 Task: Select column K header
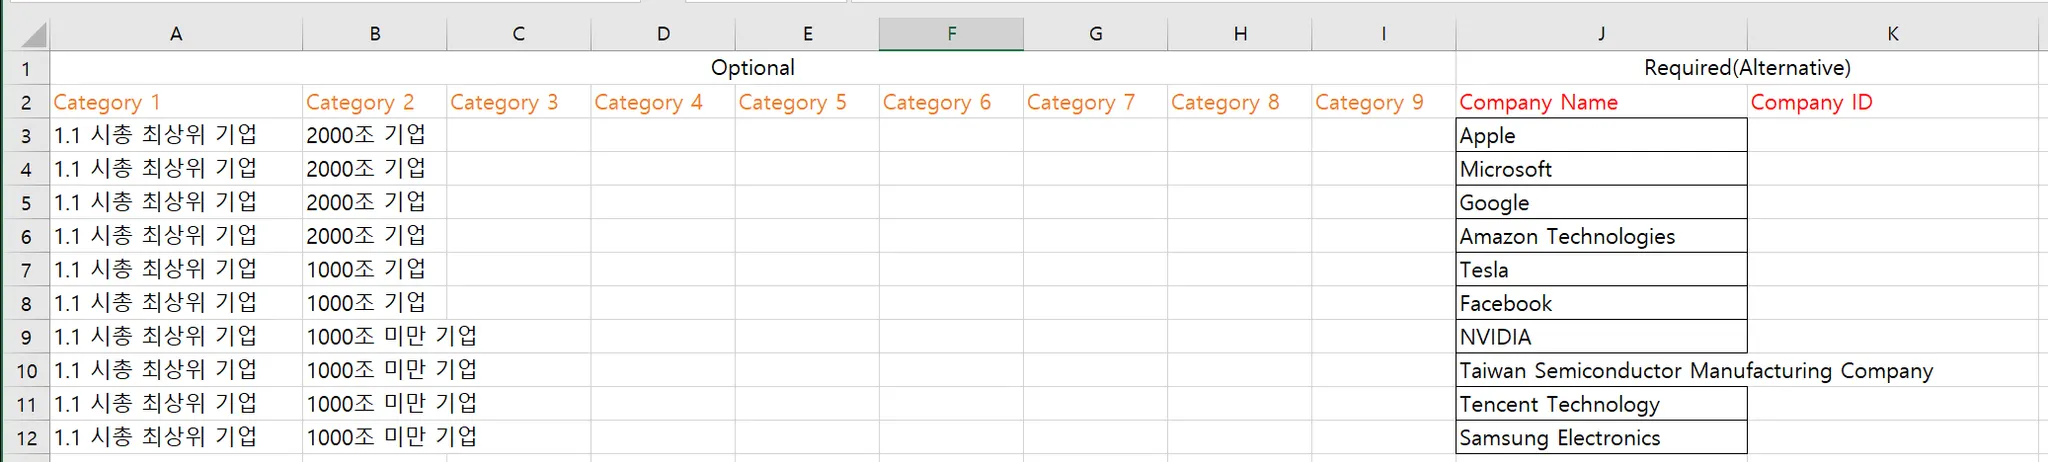click(1892, 34)
